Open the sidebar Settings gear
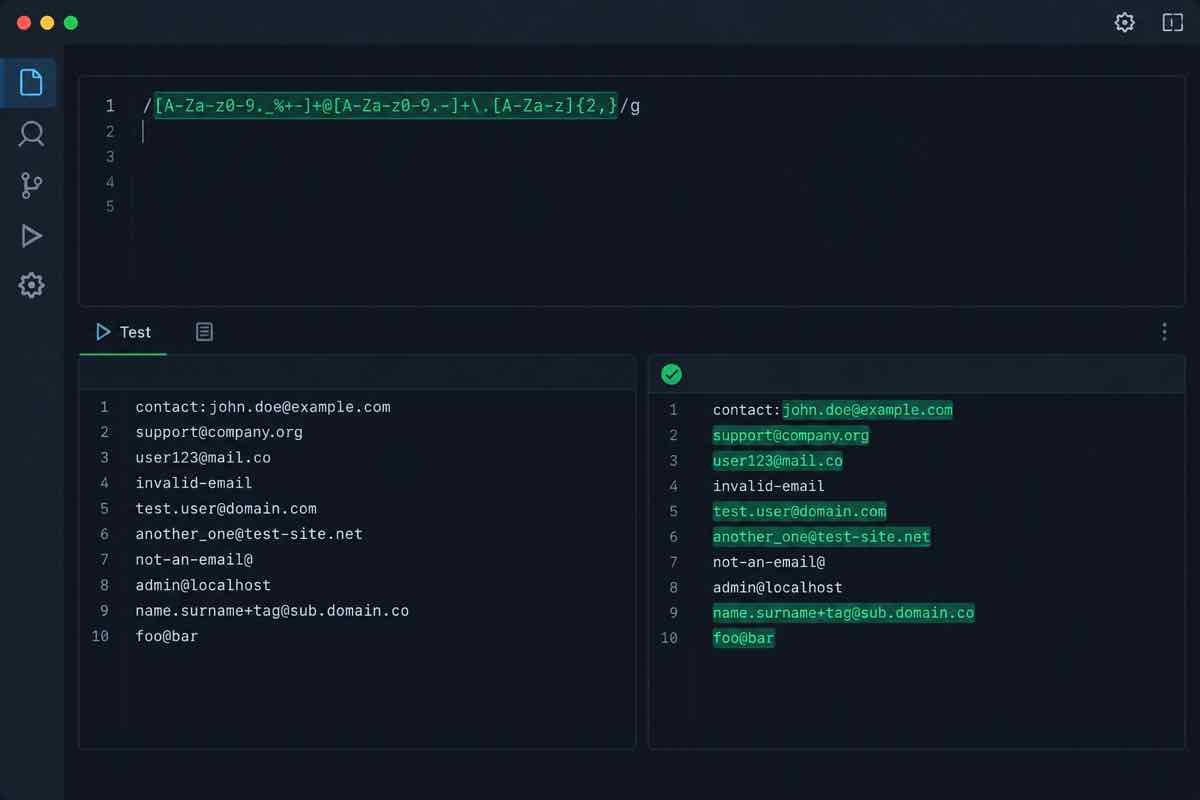Image resolution: width=1200 pixels, height=800 pixels. [x=31, y=286]
